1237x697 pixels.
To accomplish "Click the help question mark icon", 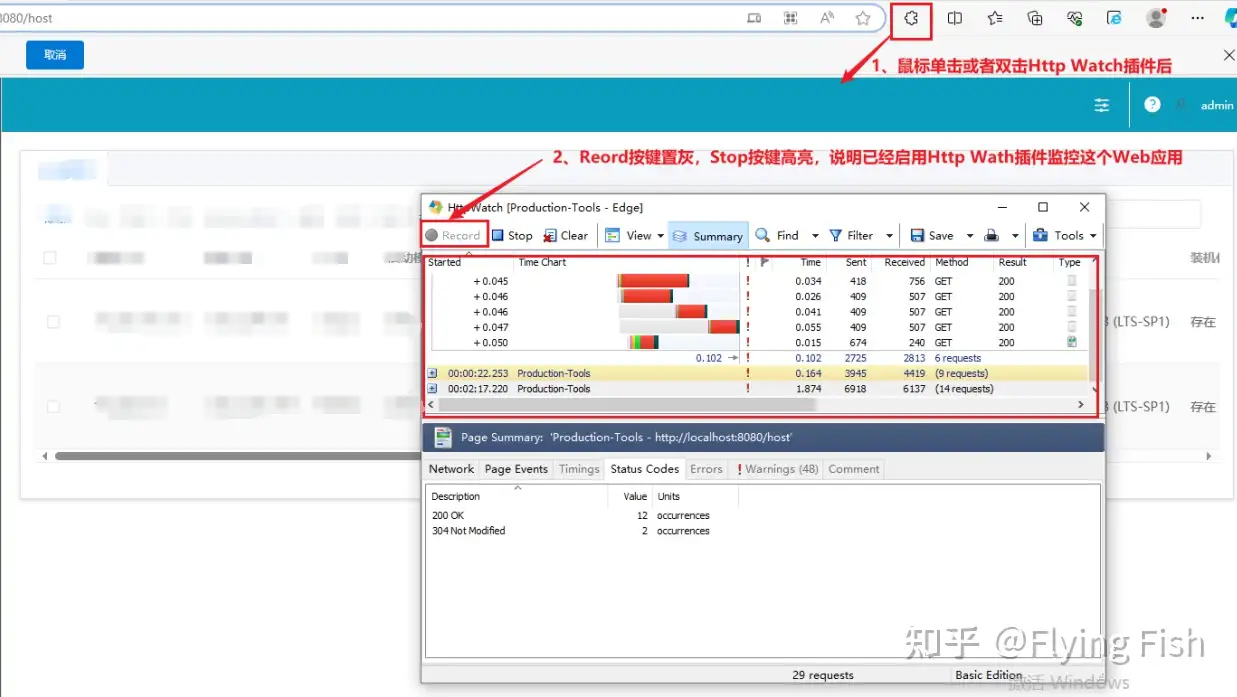I will point(1152,104).
